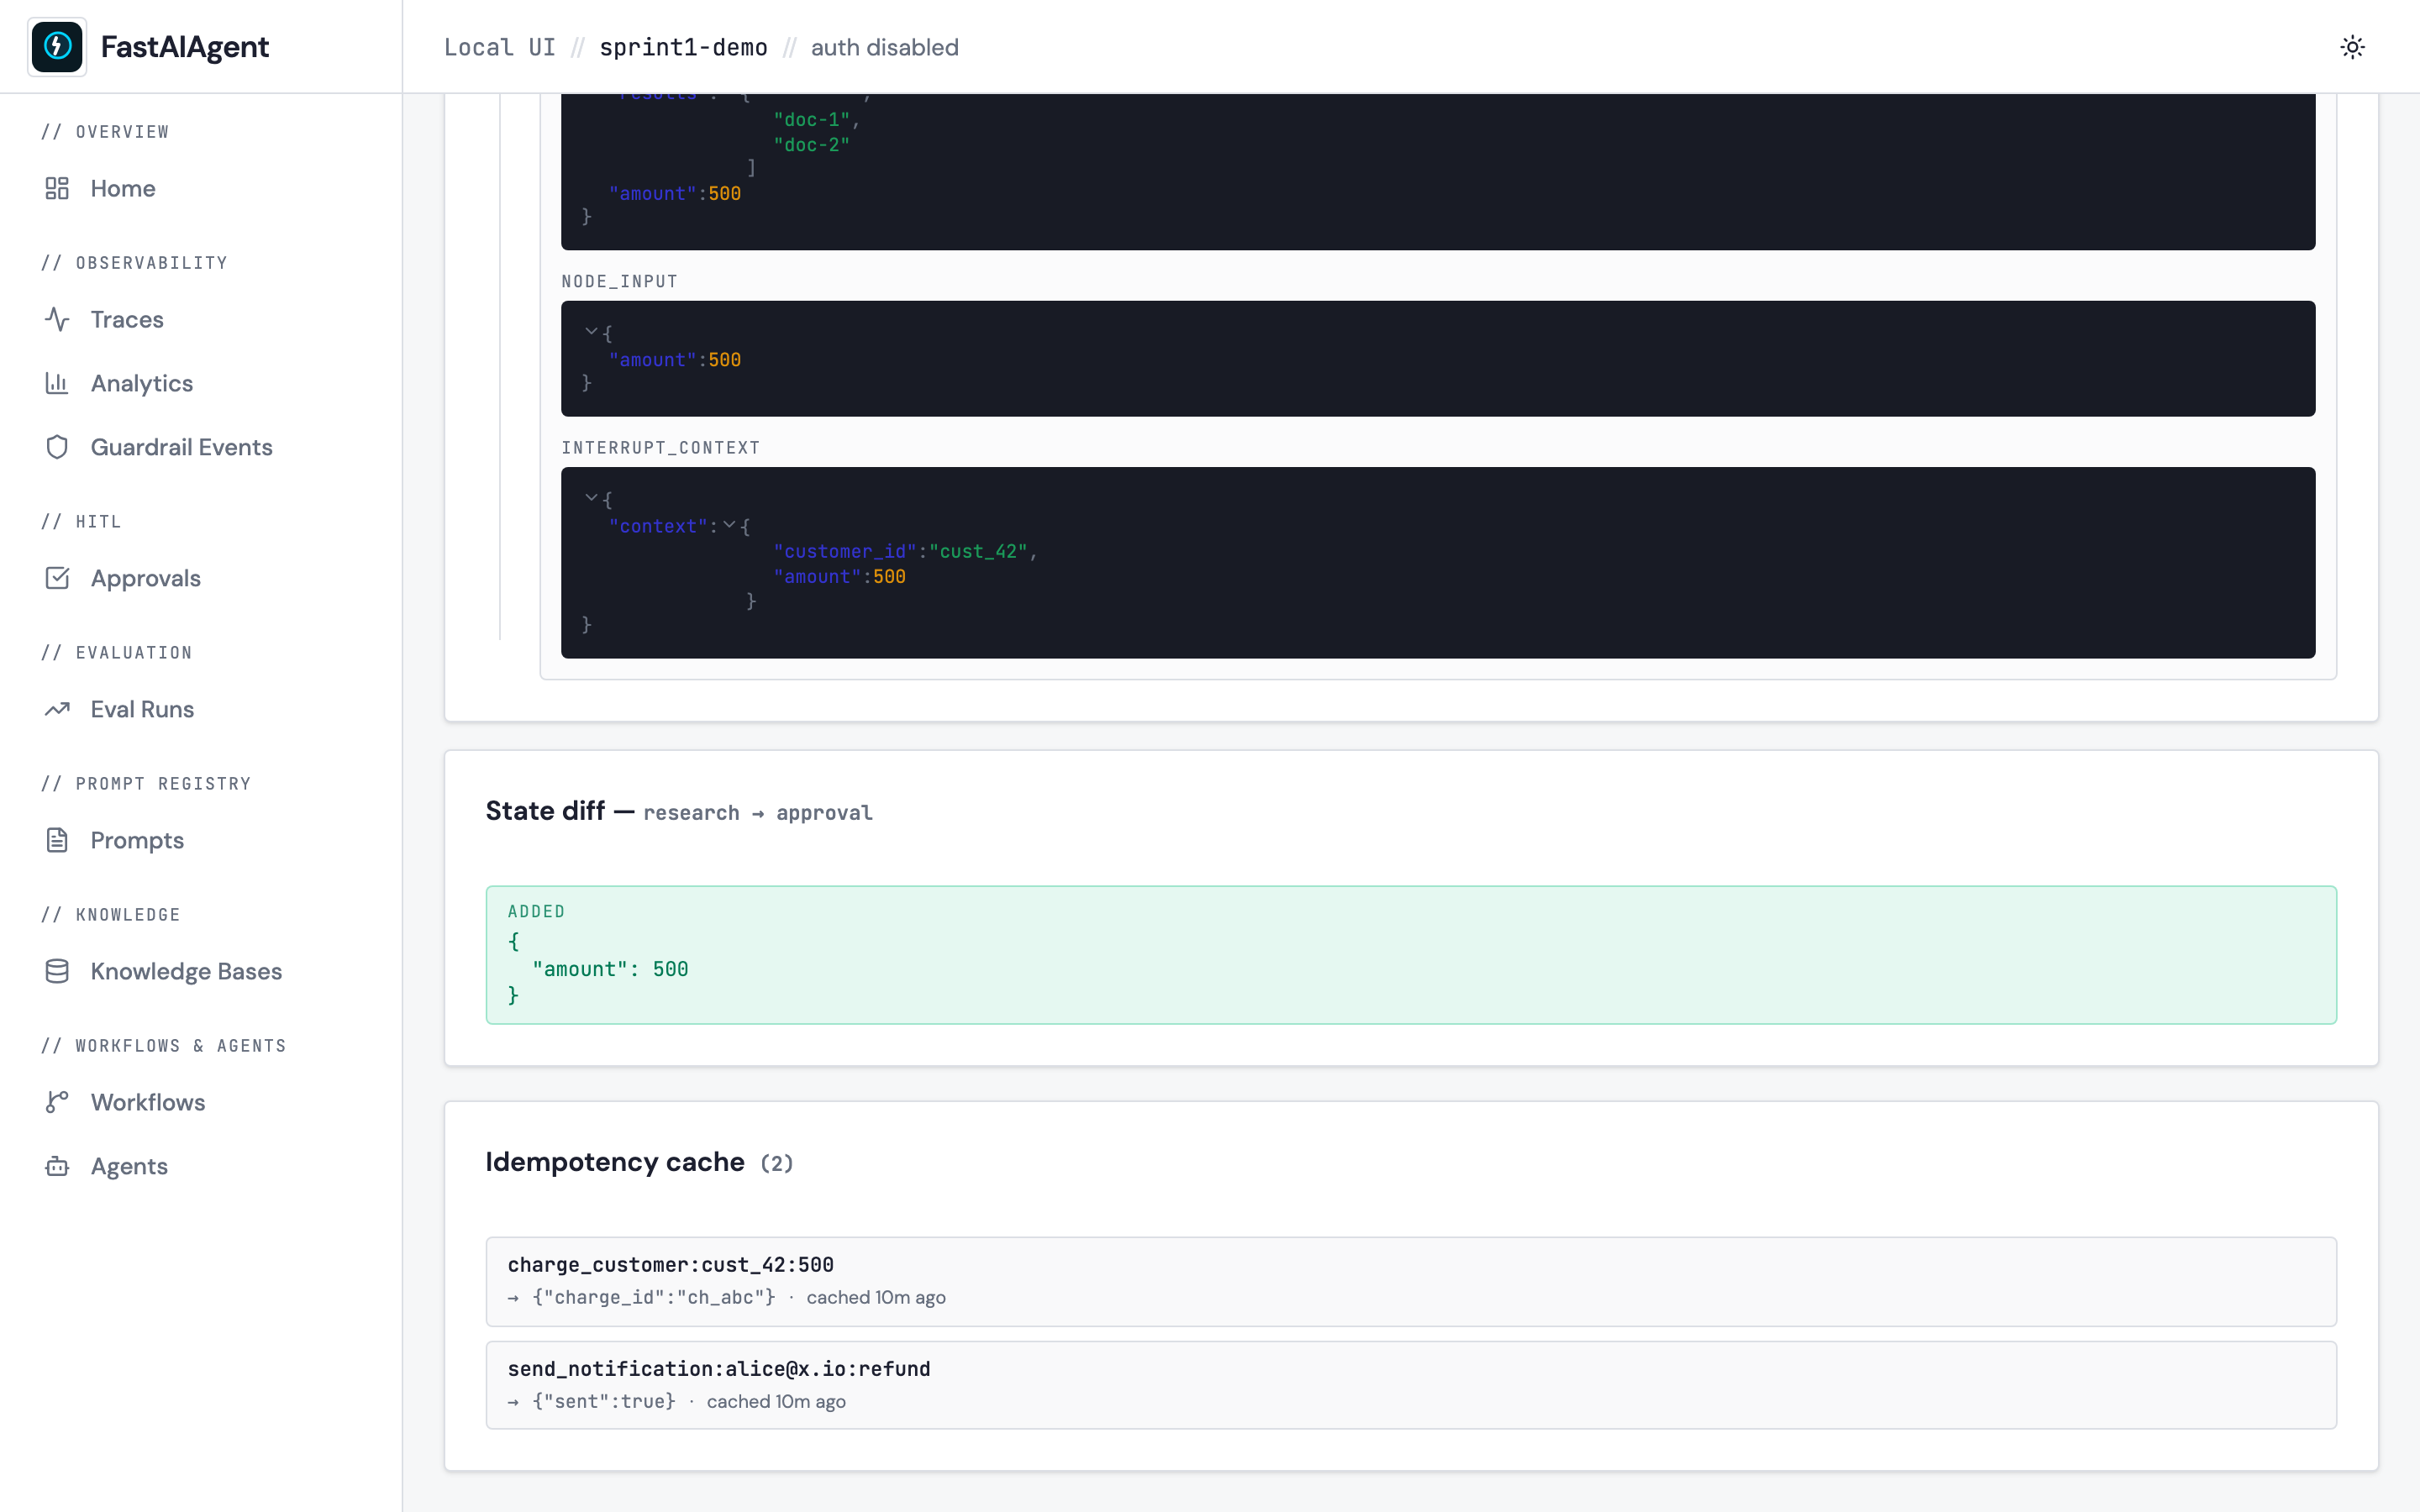
Task: Click the INTERRUPT_CONTEXT section label
Action: point(661,448)
